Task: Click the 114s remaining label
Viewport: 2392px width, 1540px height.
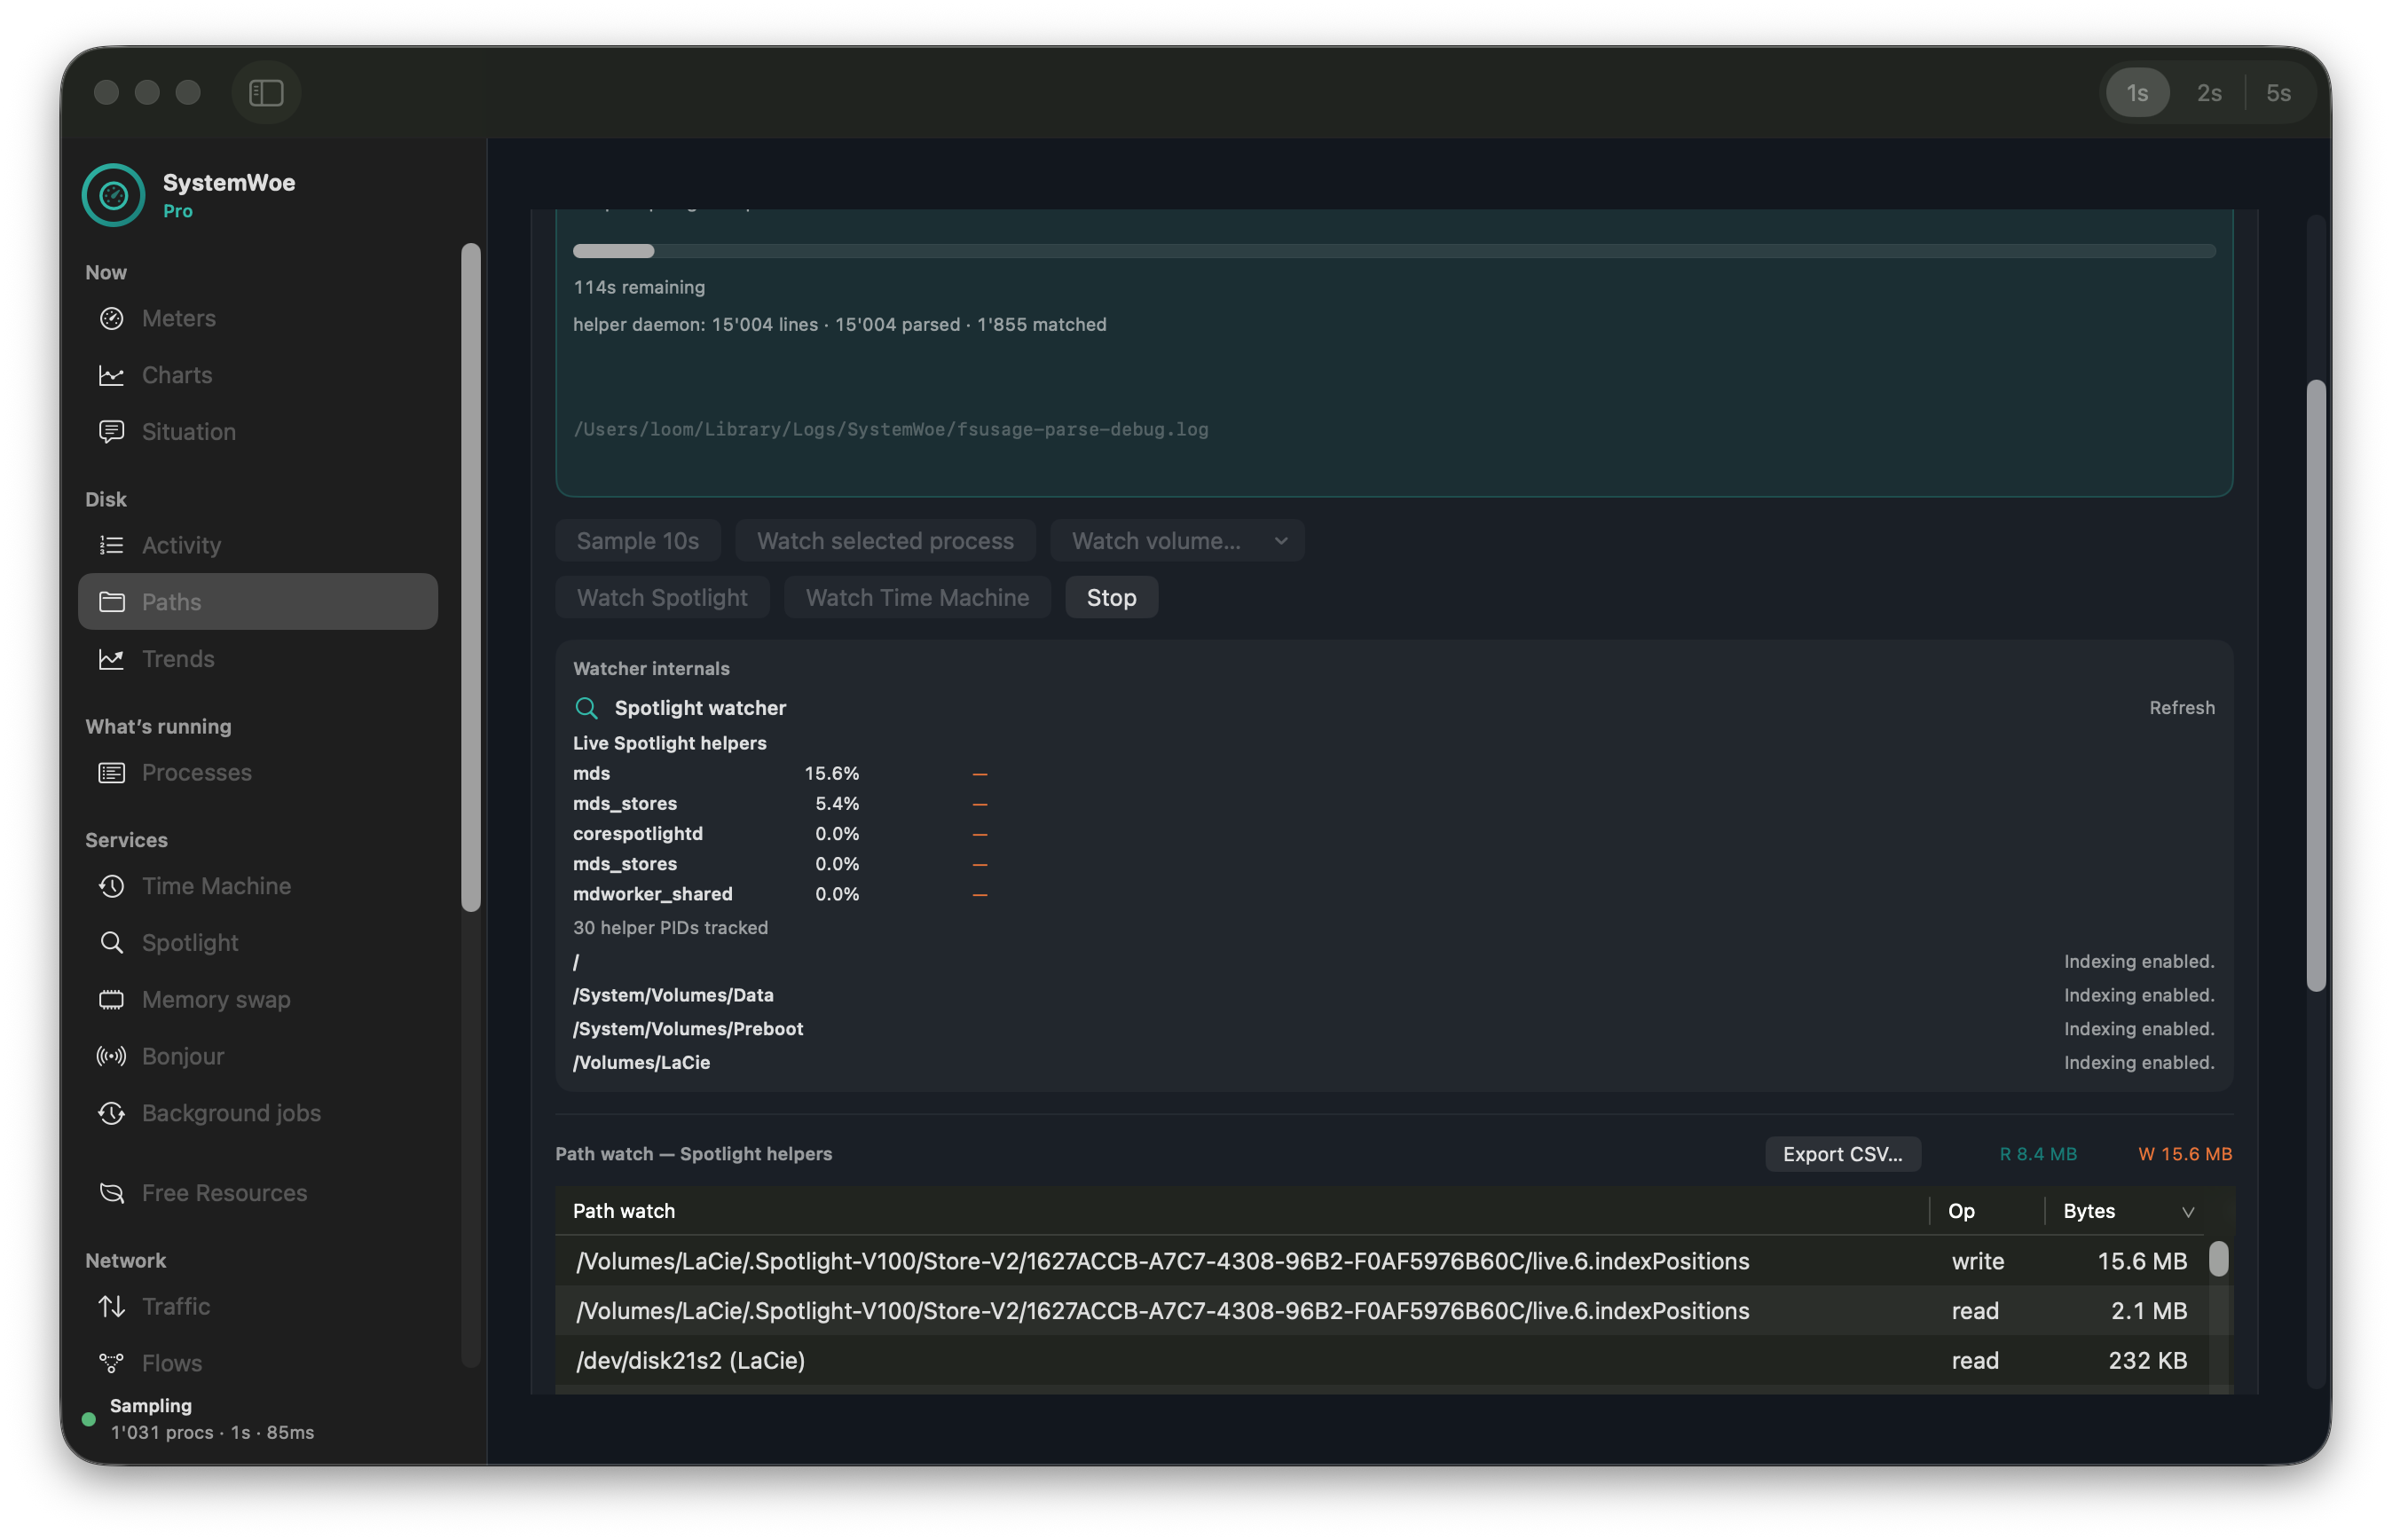Action: (x=639, y=288)
